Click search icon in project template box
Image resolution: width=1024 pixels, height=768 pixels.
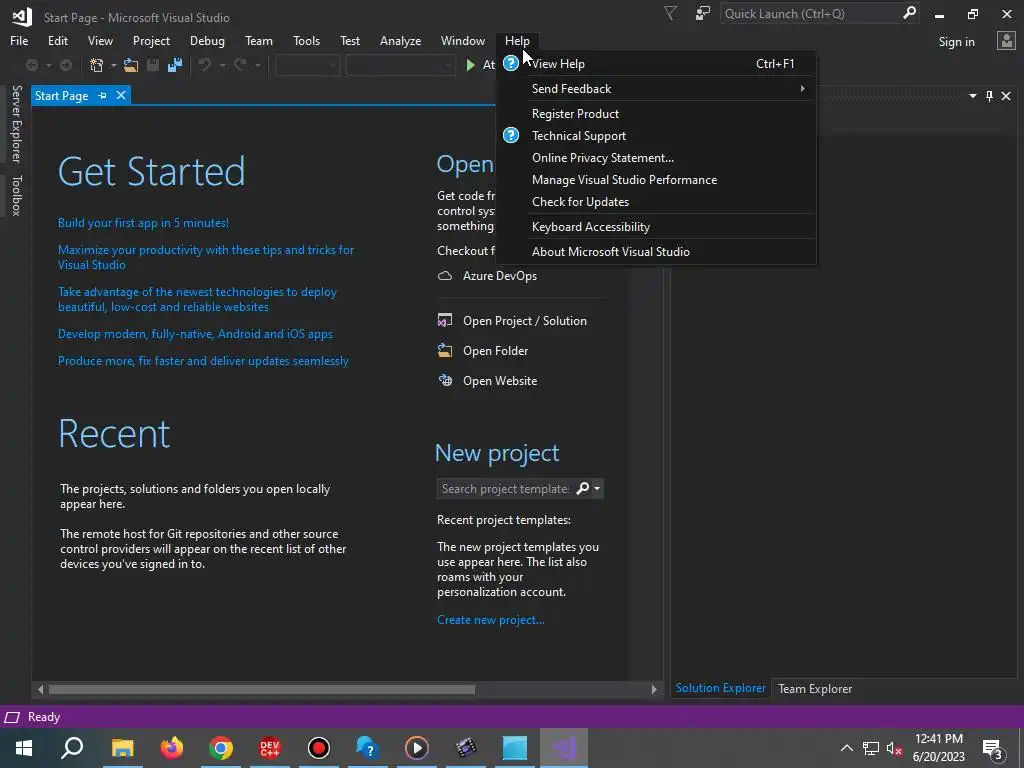click(583, 488)
